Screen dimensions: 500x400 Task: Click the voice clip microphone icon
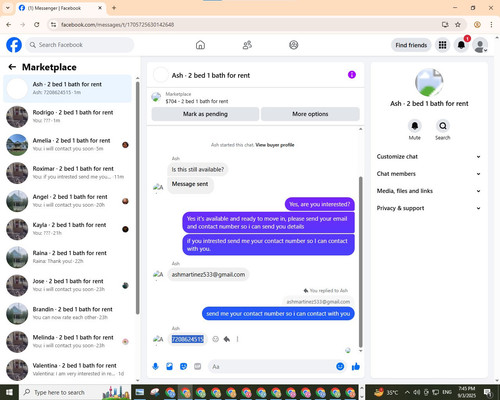click(155, 367)
